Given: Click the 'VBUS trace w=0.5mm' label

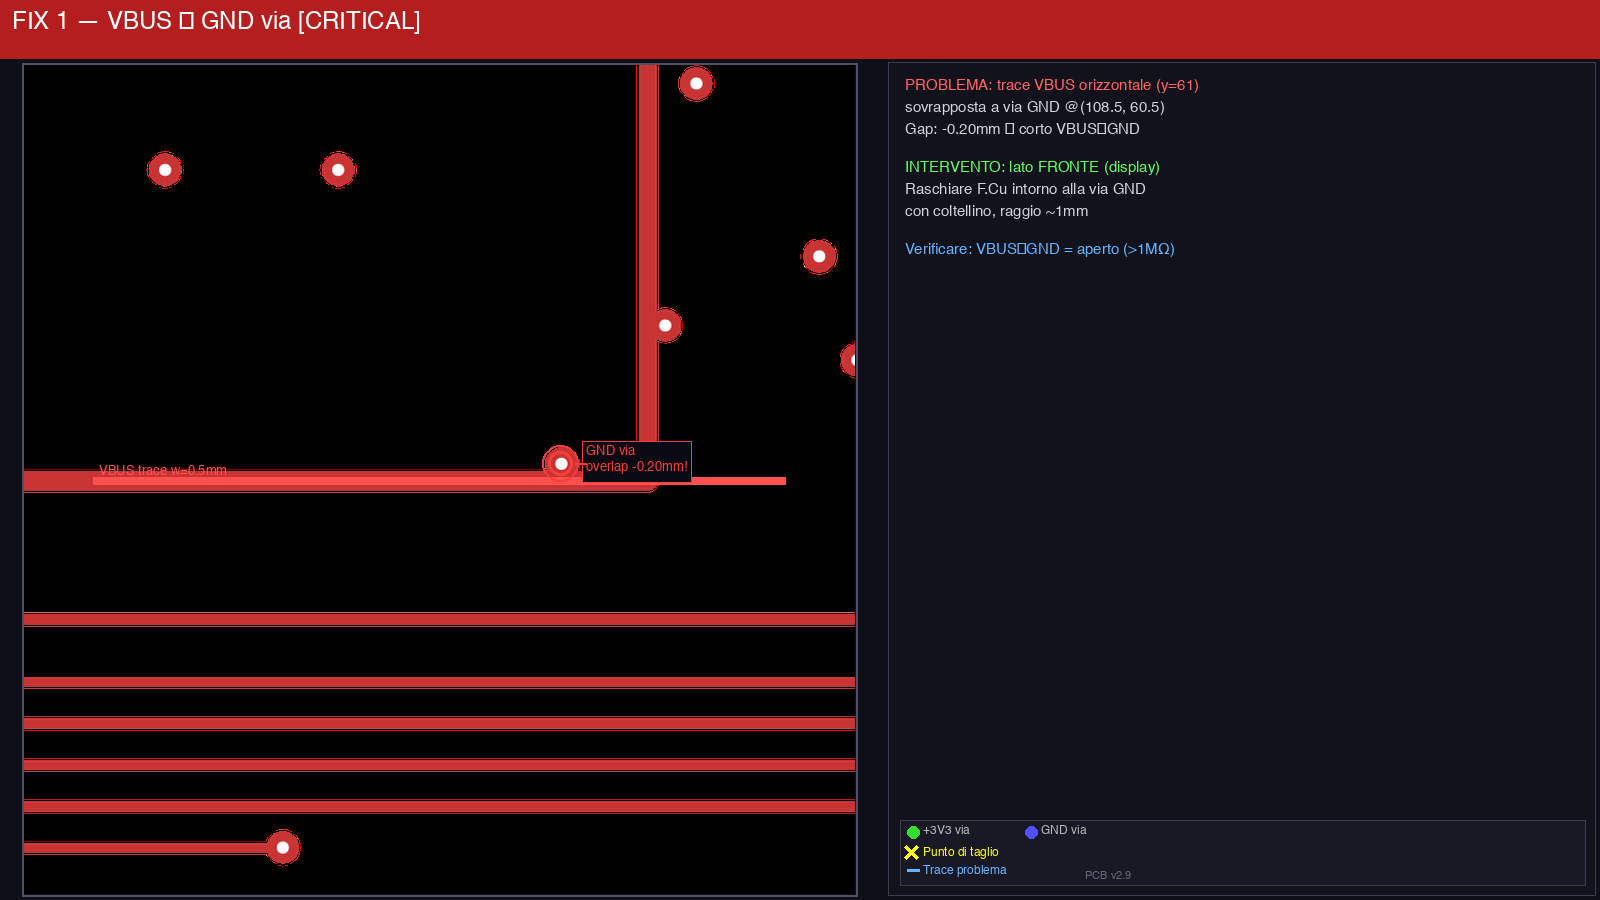Looking at the screenshot, I should [x=163, y=470].
